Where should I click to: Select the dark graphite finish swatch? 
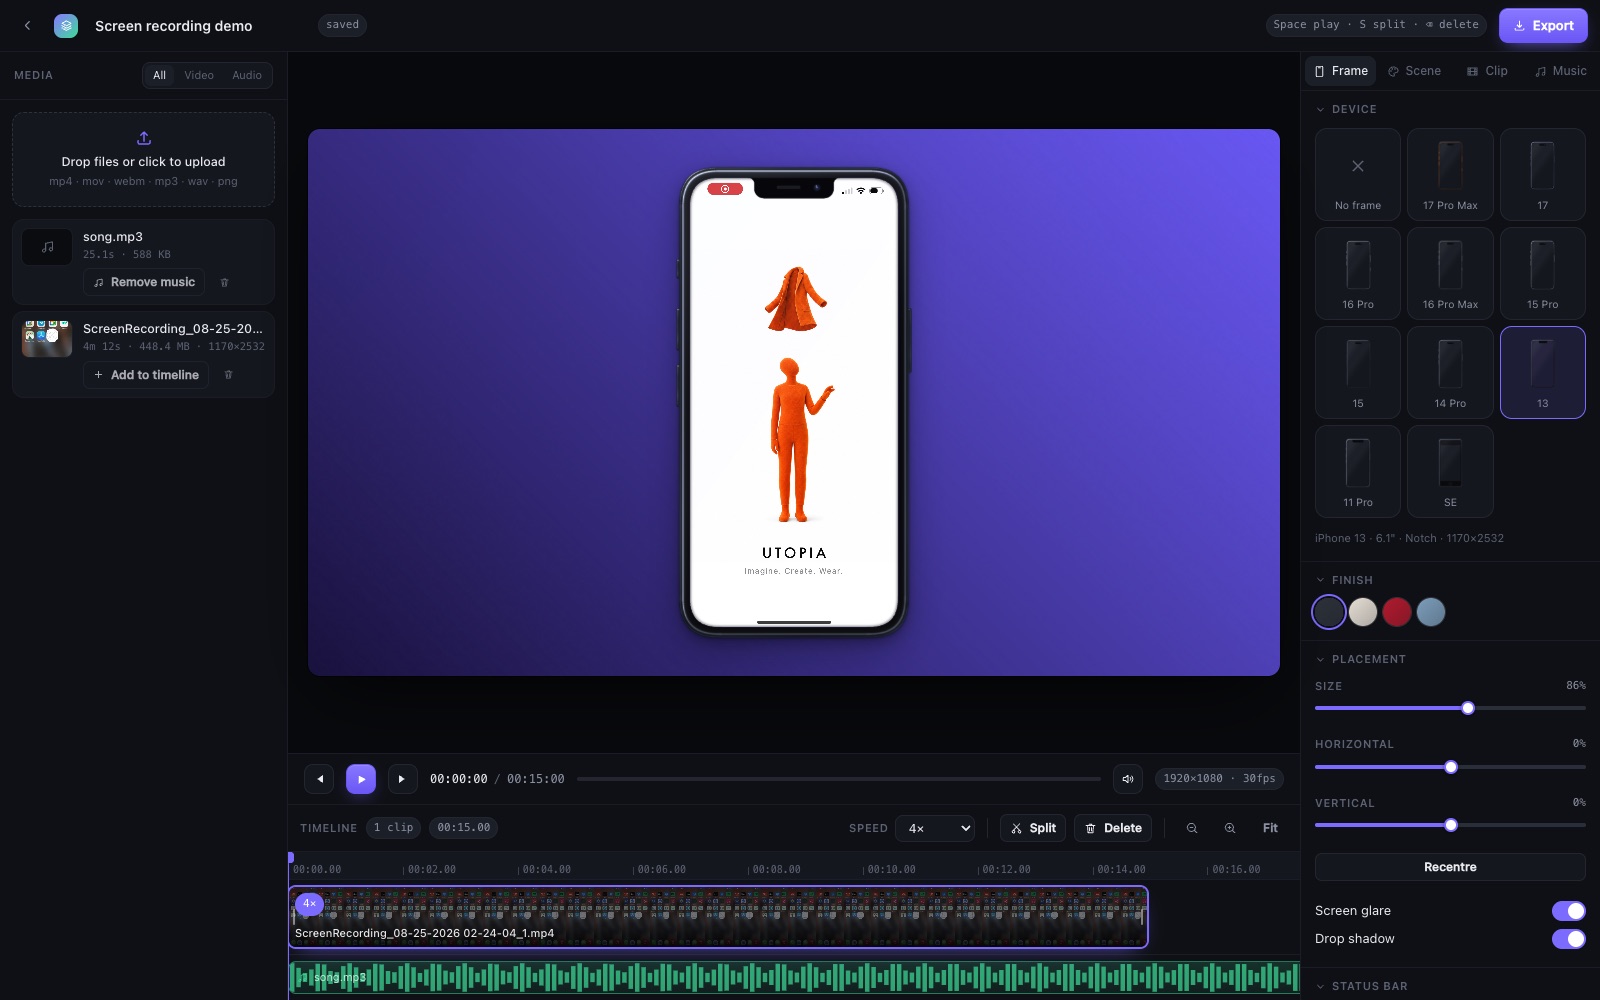pyautogui.click(x=1329, y=612)
